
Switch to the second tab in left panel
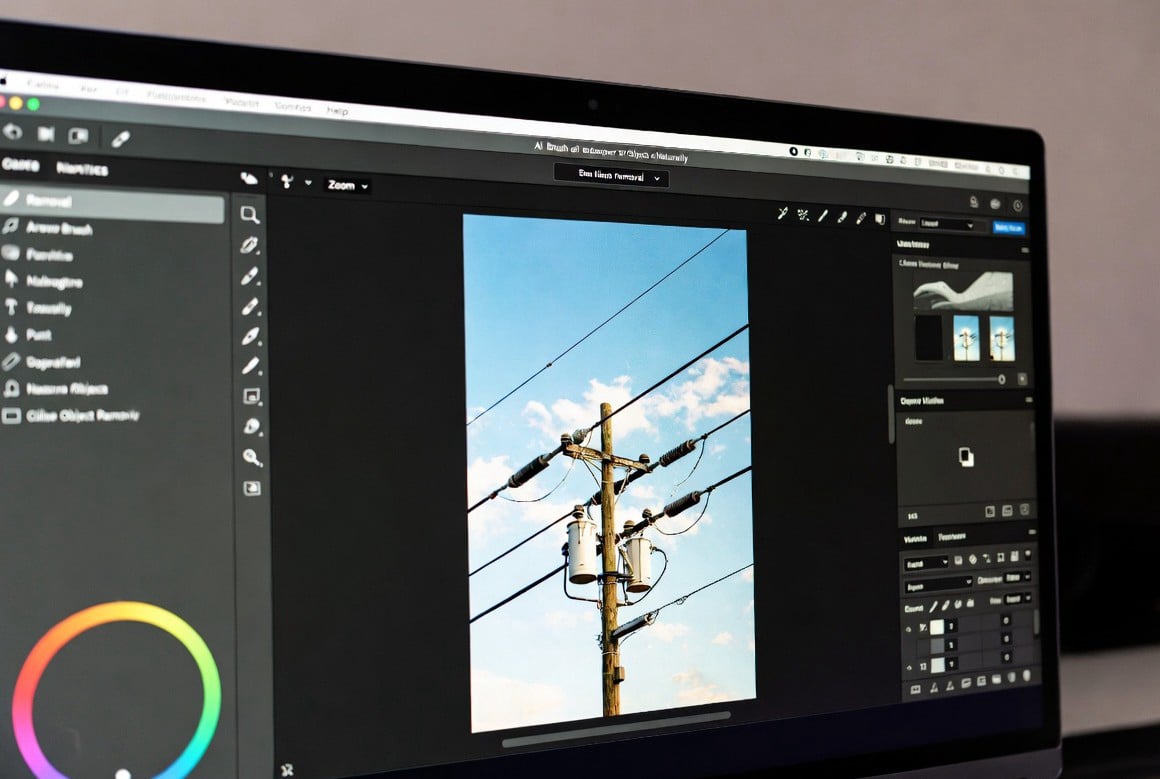coord(82,169)
